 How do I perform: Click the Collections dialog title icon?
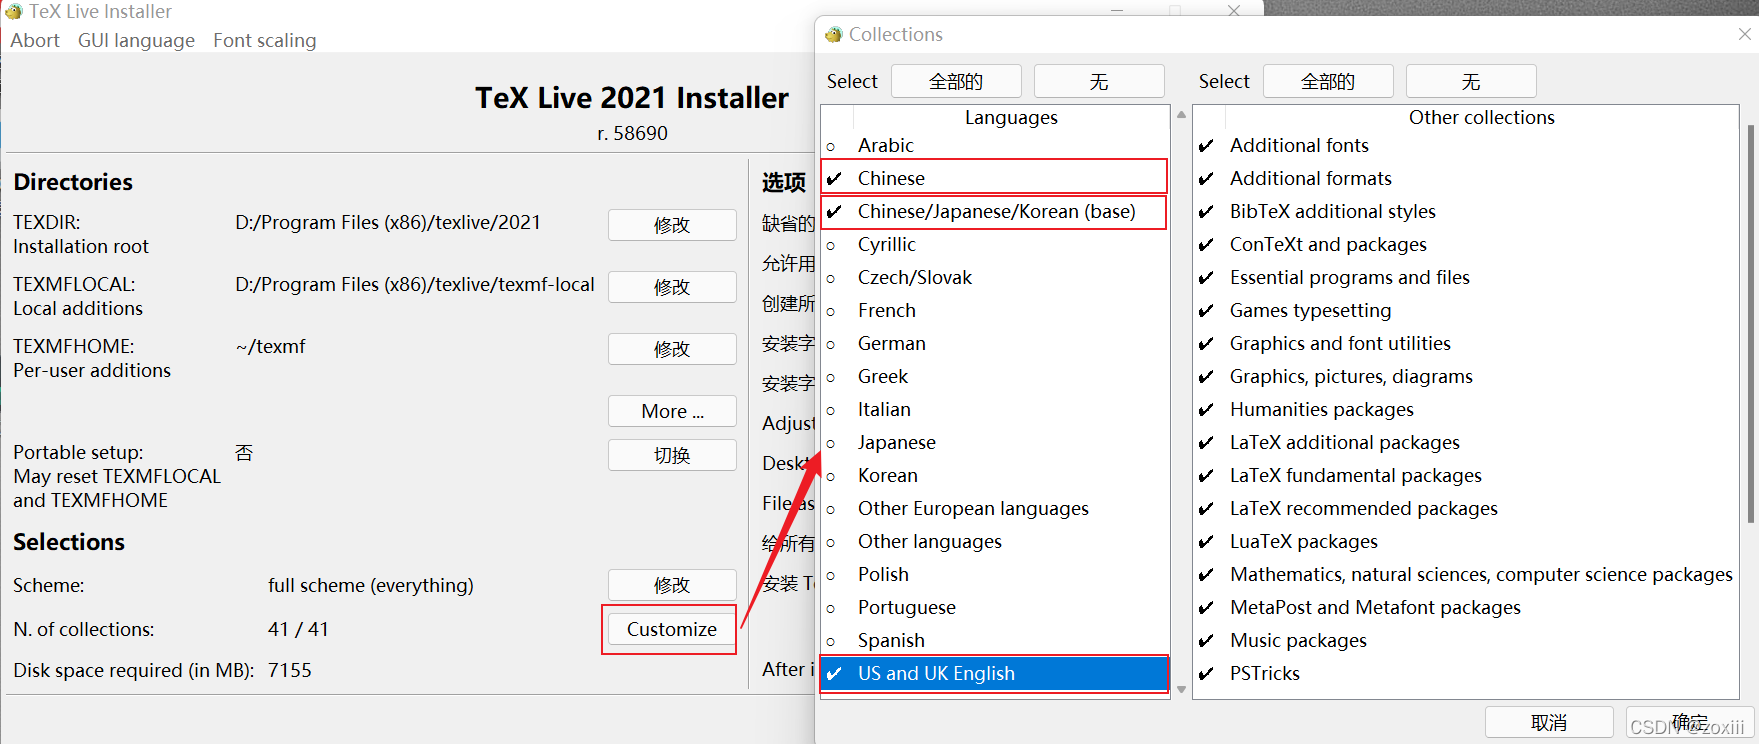pos(834,34)
